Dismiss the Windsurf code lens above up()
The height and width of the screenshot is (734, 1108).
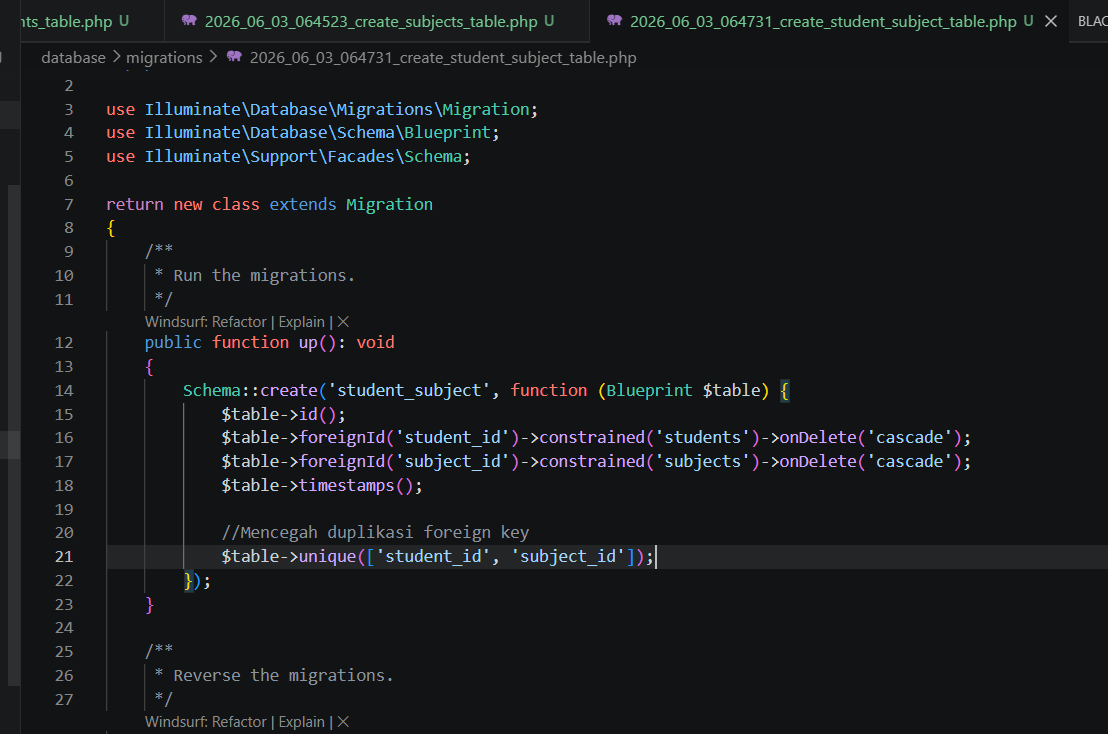[343, 322]
